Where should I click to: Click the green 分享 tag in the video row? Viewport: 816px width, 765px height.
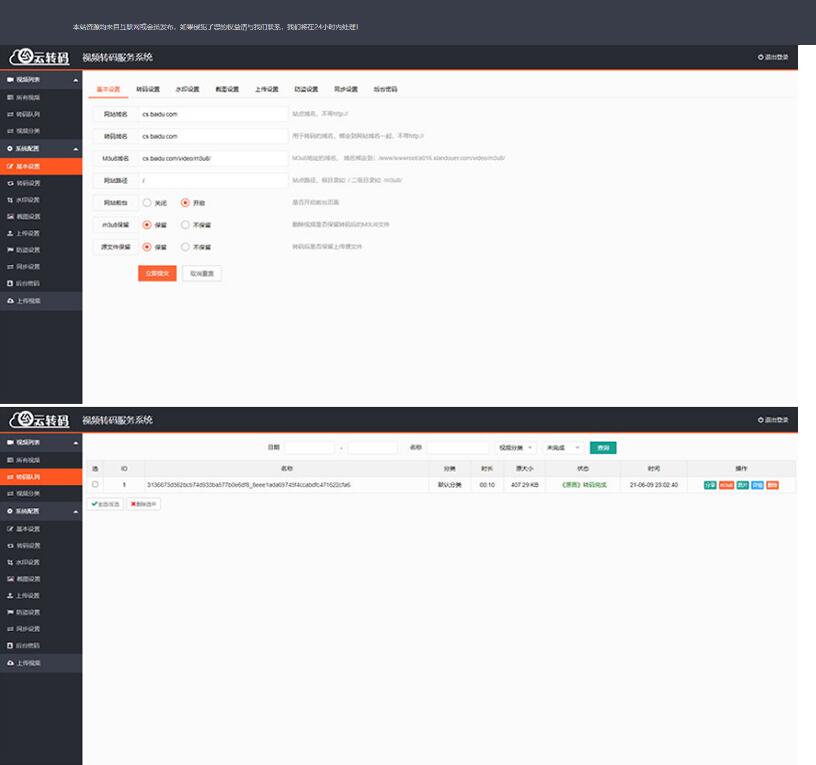(710, 485)
